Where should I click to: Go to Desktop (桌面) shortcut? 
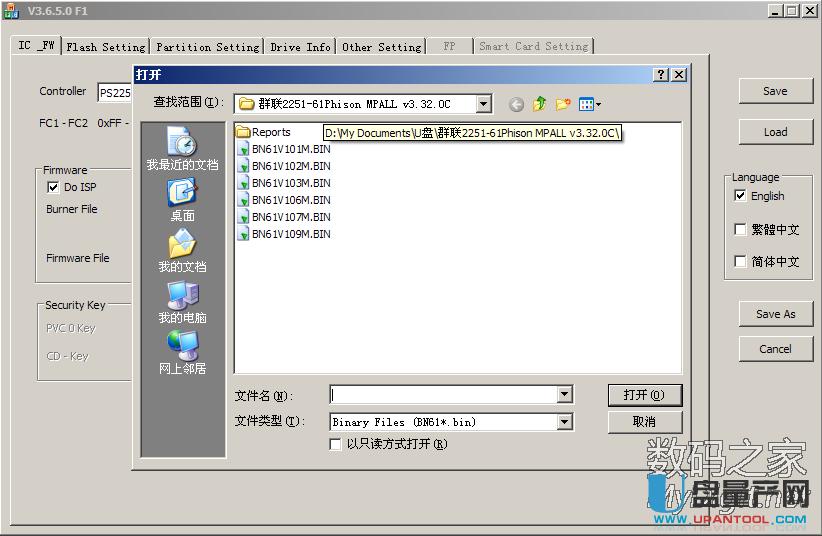(x=182, y=200)
